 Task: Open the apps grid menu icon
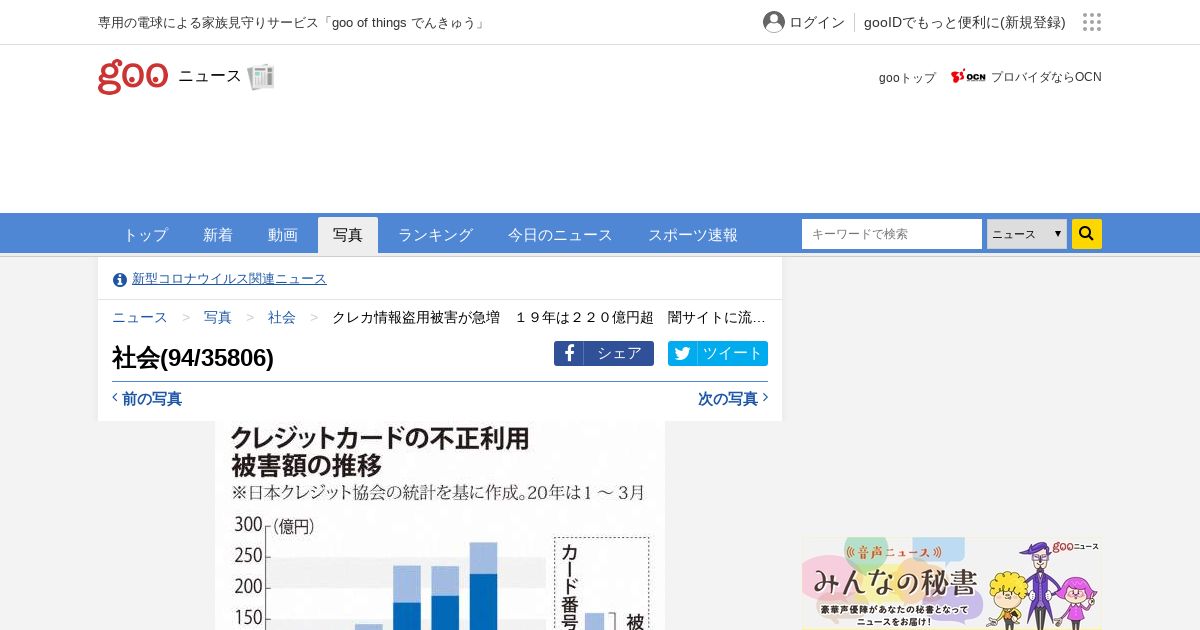1092,22
